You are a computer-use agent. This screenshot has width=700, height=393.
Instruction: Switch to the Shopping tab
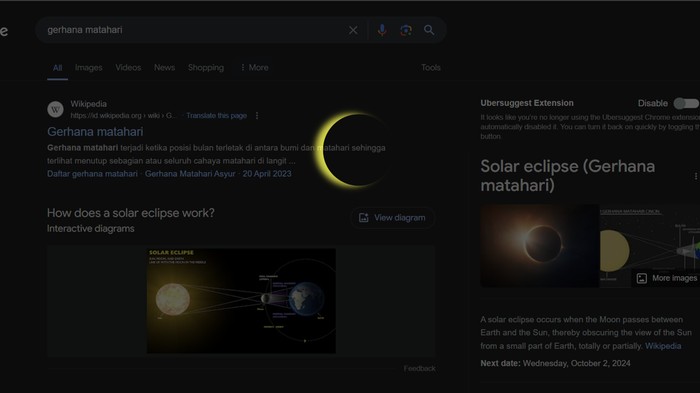tap(206, 67)
